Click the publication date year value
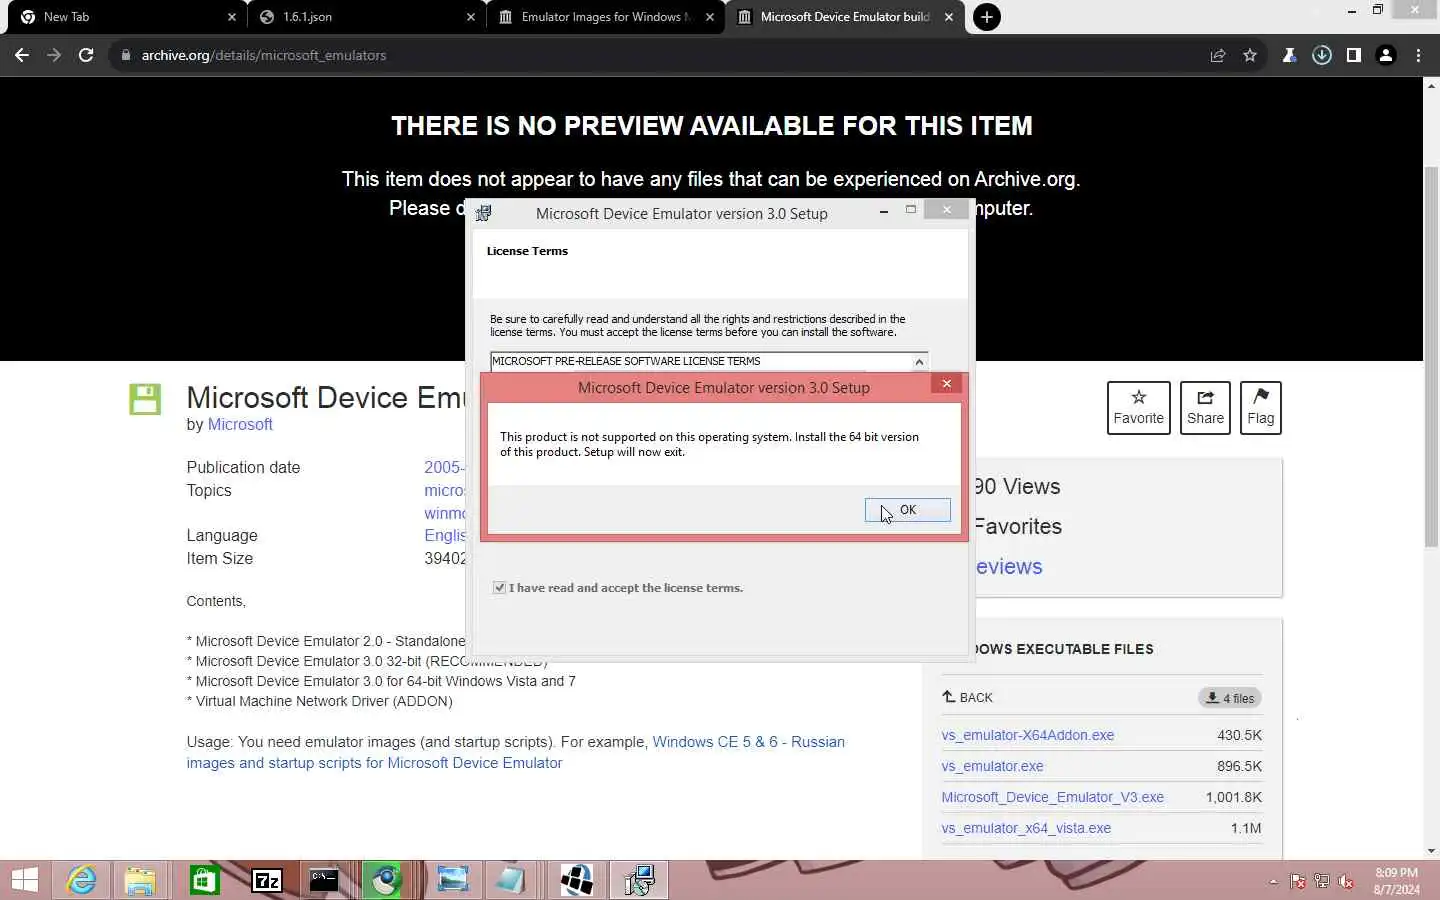Viewport: 1440px width, 900px height. tap(443, 468)
